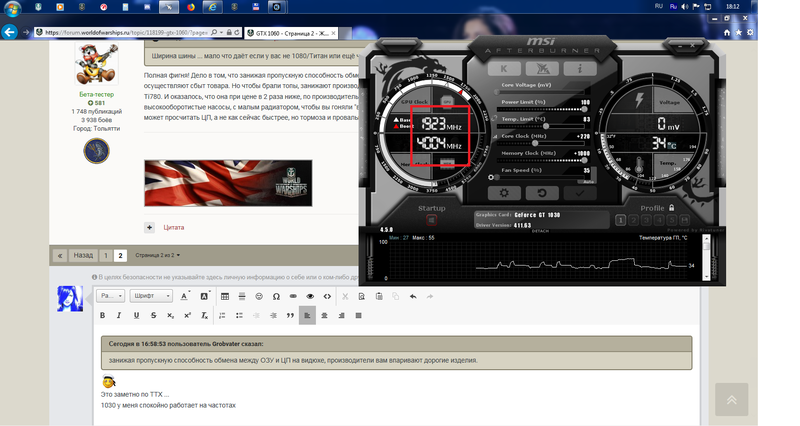Image resolution: width=800 pixels, height=426 pixels.
Task: Open the Шрифт font dropdown
Action: tap(153, 296)
